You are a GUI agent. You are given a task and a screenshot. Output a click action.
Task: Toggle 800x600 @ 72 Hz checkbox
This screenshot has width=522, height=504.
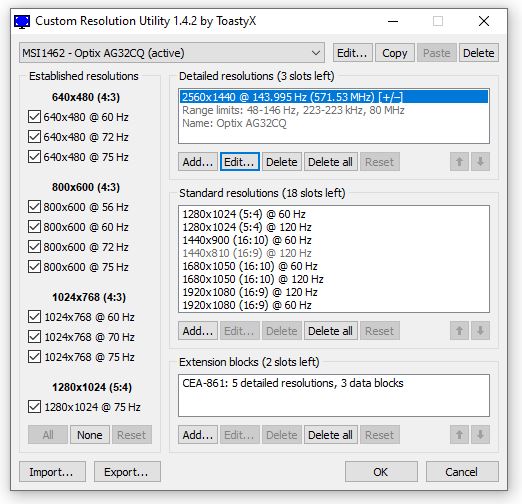coord(34,247)
